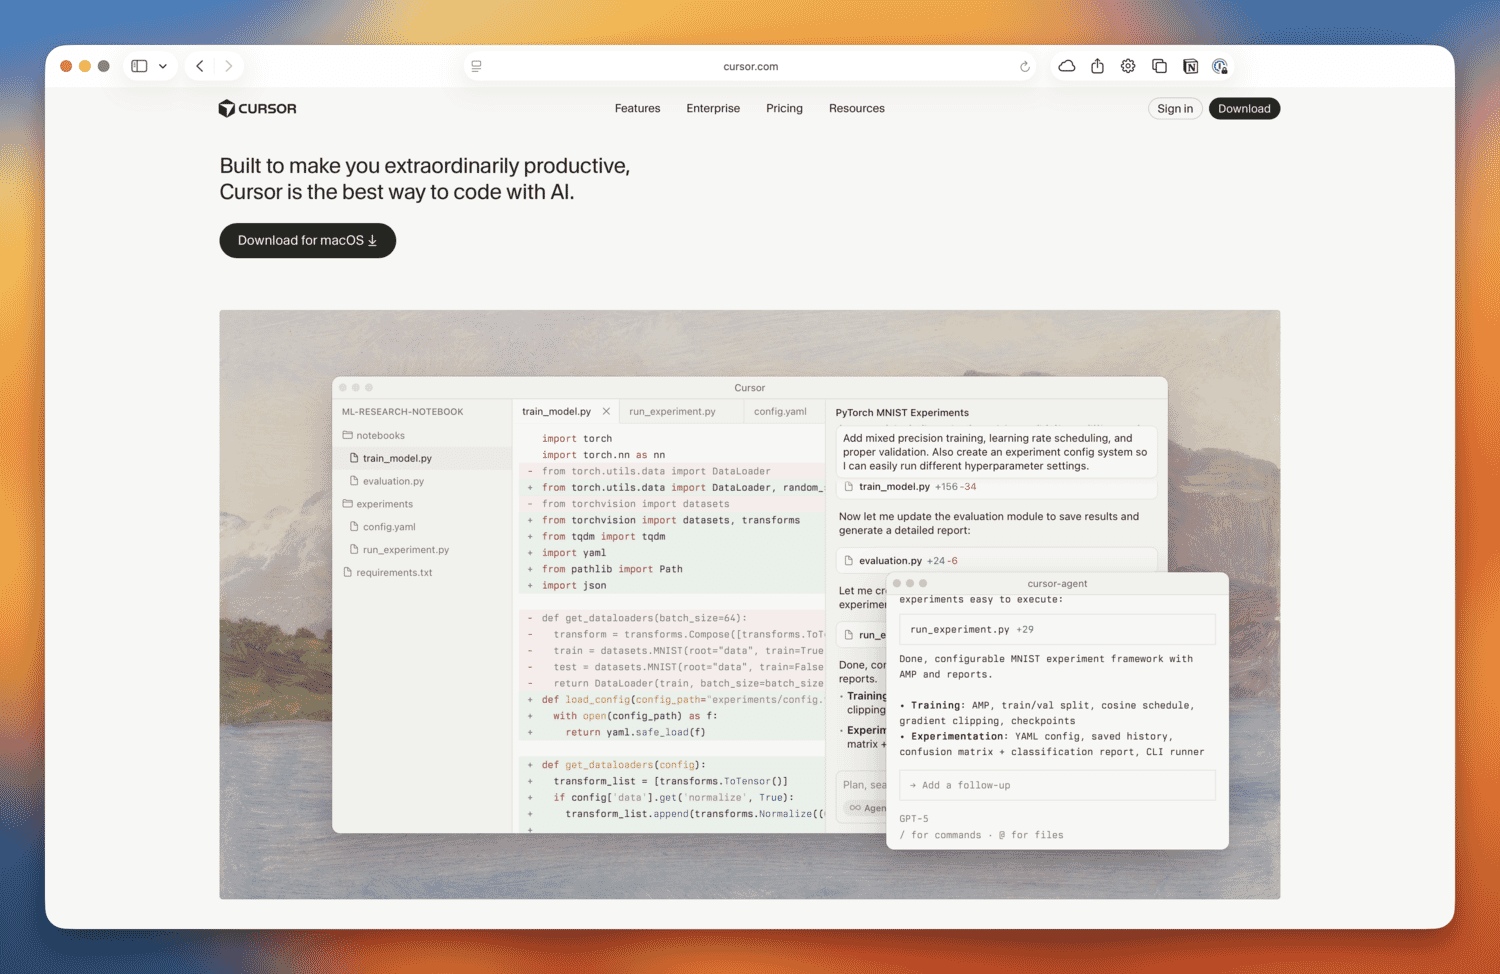Open the Resources menu
Image resolution: width=1500 pixels, height=974 pixels.
tap(857, 108)
